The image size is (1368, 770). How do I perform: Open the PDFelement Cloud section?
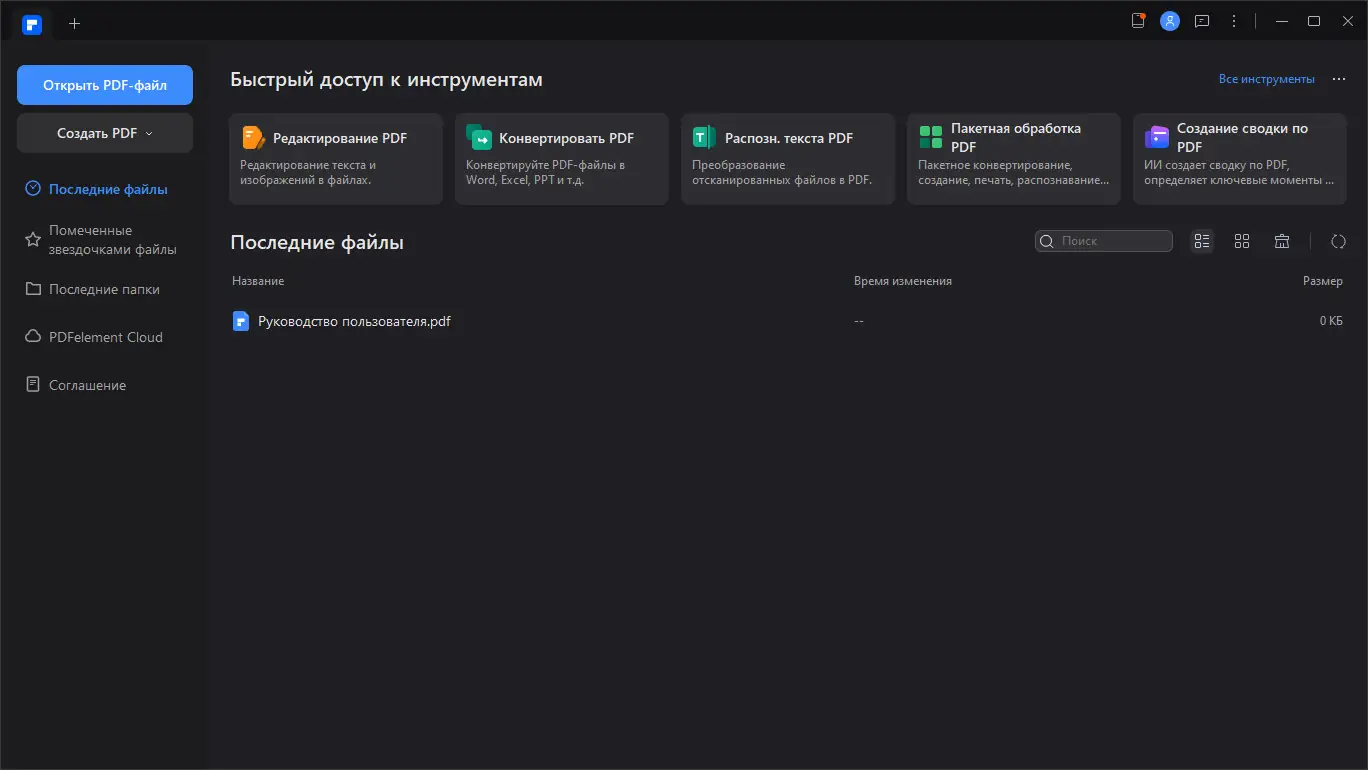coord(105,337)
